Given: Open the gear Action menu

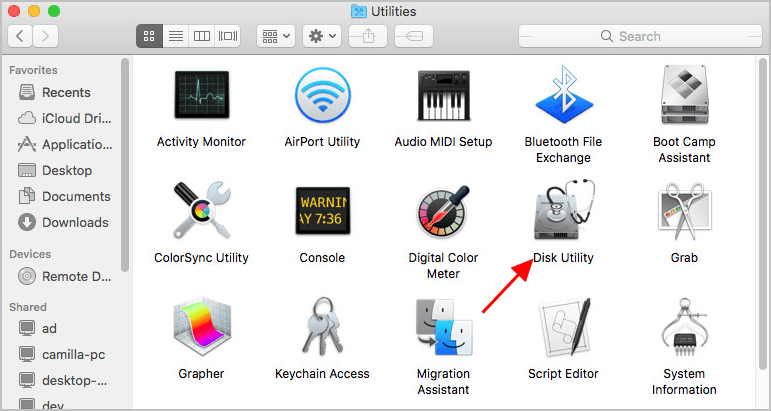Looking at the screenshot, I should click(x=322, y=36).
